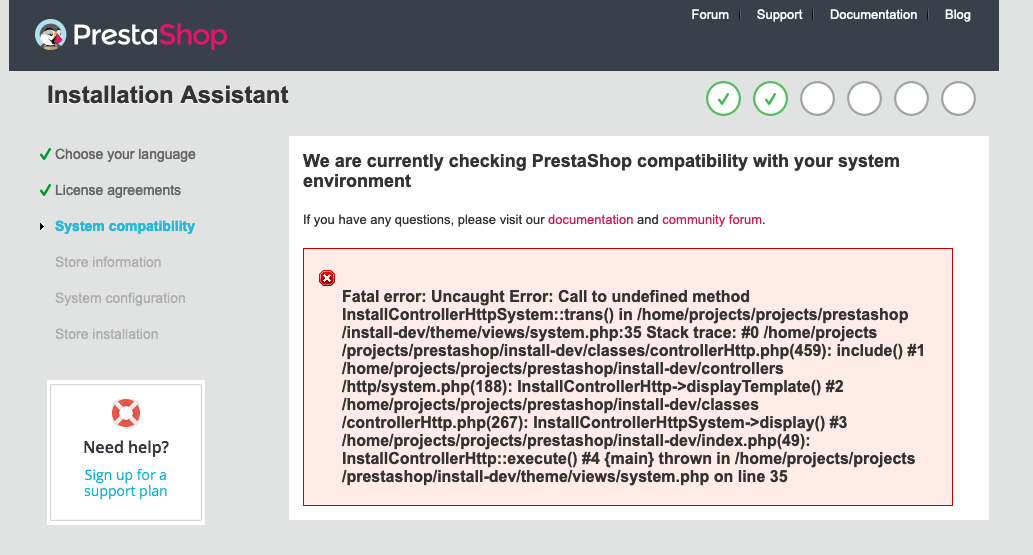Open the Support link in header
This screenshot has width=1033, height=555.
(779, 15)
